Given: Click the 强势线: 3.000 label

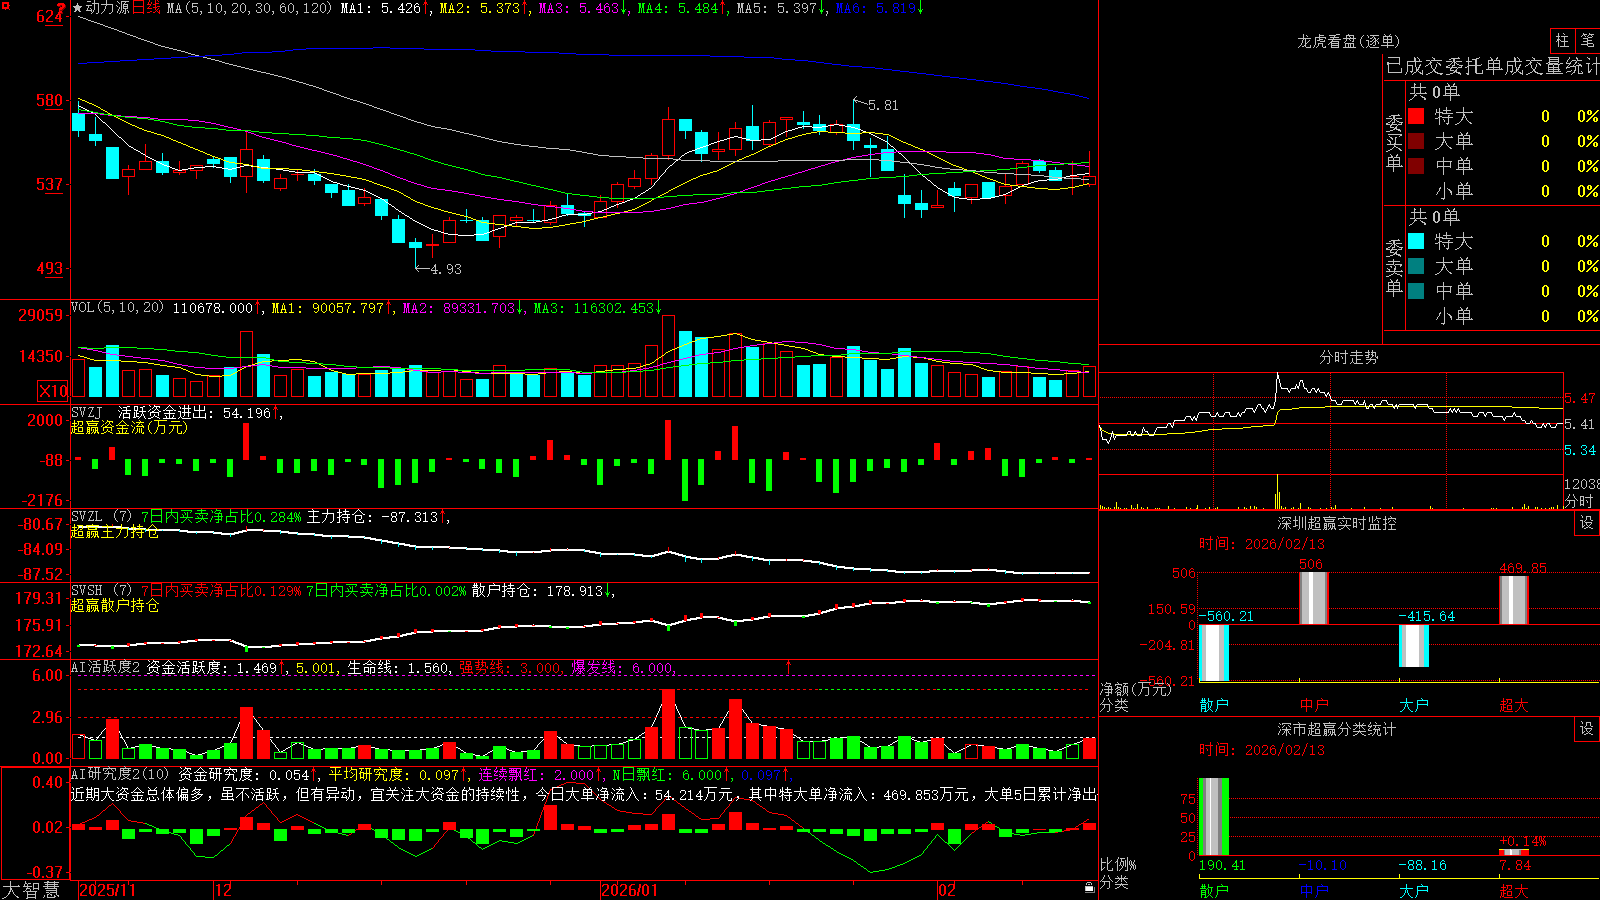Looking at the screenshot, I should click(510, 668).
